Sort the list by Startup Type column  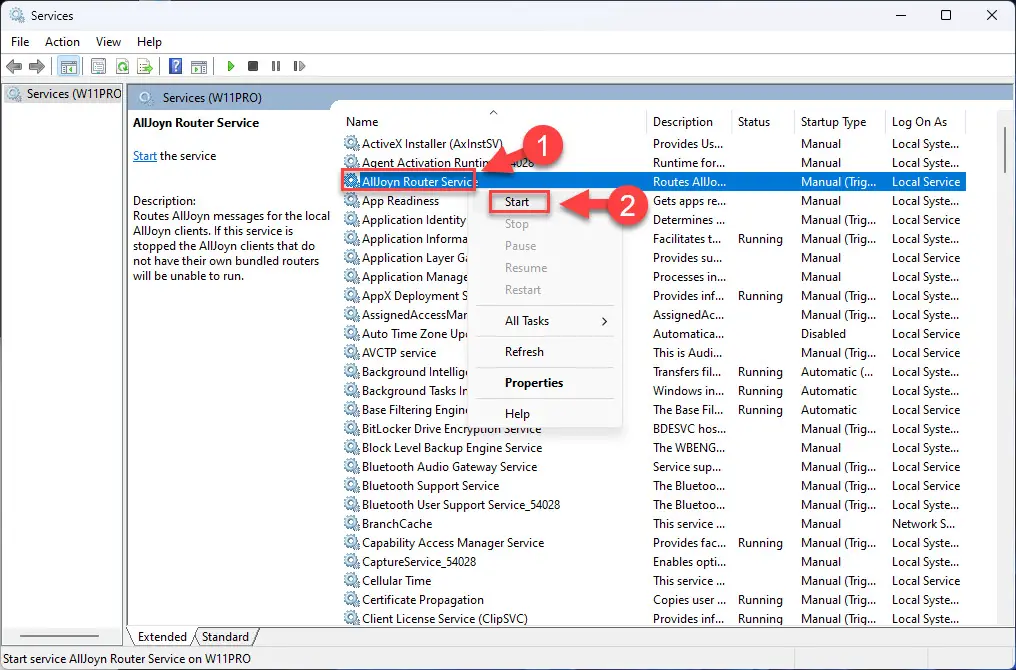coord(833,122)
